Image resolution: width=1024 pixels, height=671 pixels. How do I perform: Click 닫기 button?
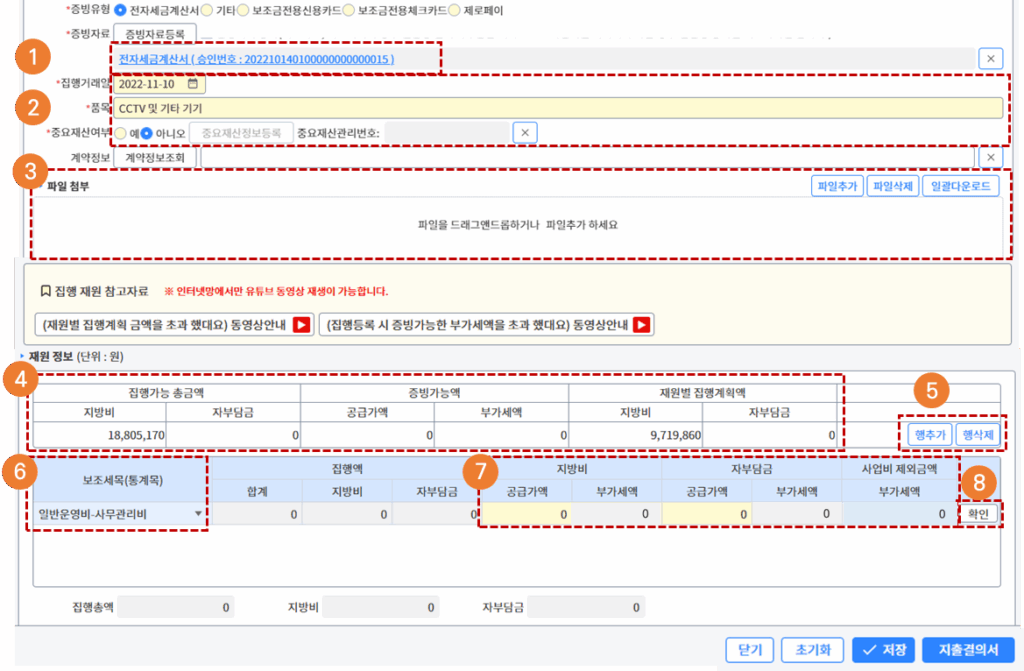tap(750, 650)
